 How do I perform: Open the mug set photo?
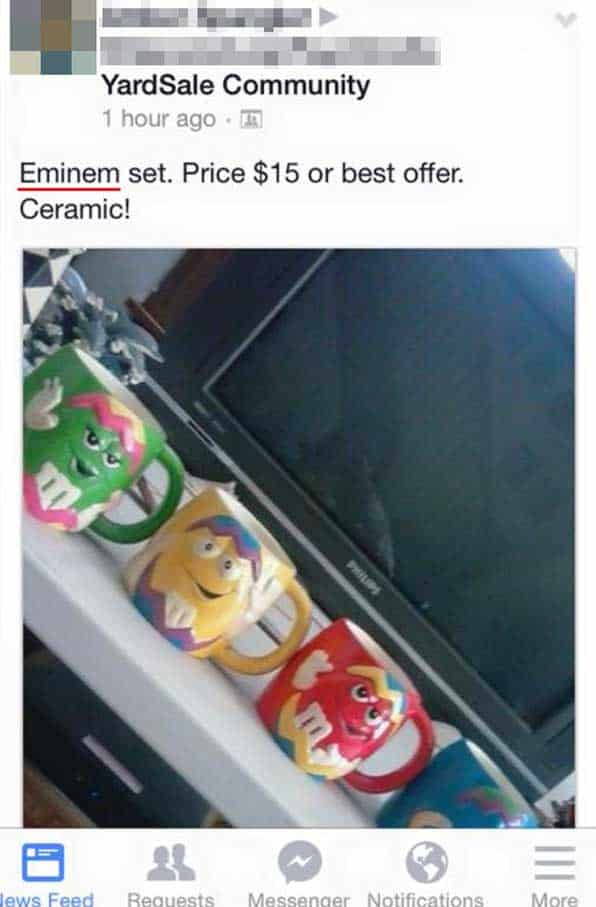299,537
